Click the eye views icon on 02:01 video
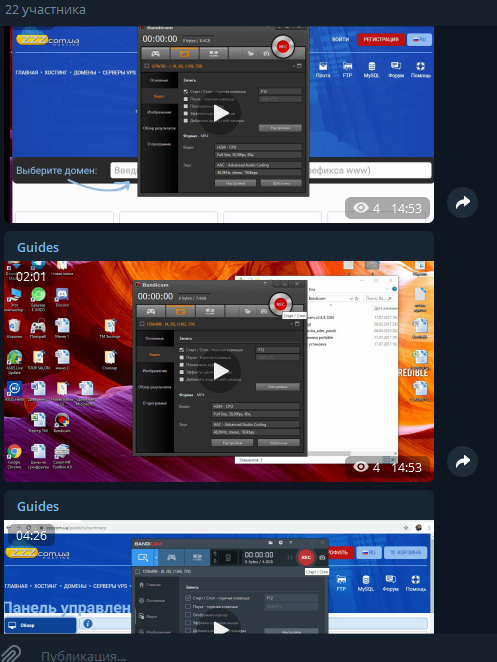The height and width of the screenshot is (662, 497). 361,467
